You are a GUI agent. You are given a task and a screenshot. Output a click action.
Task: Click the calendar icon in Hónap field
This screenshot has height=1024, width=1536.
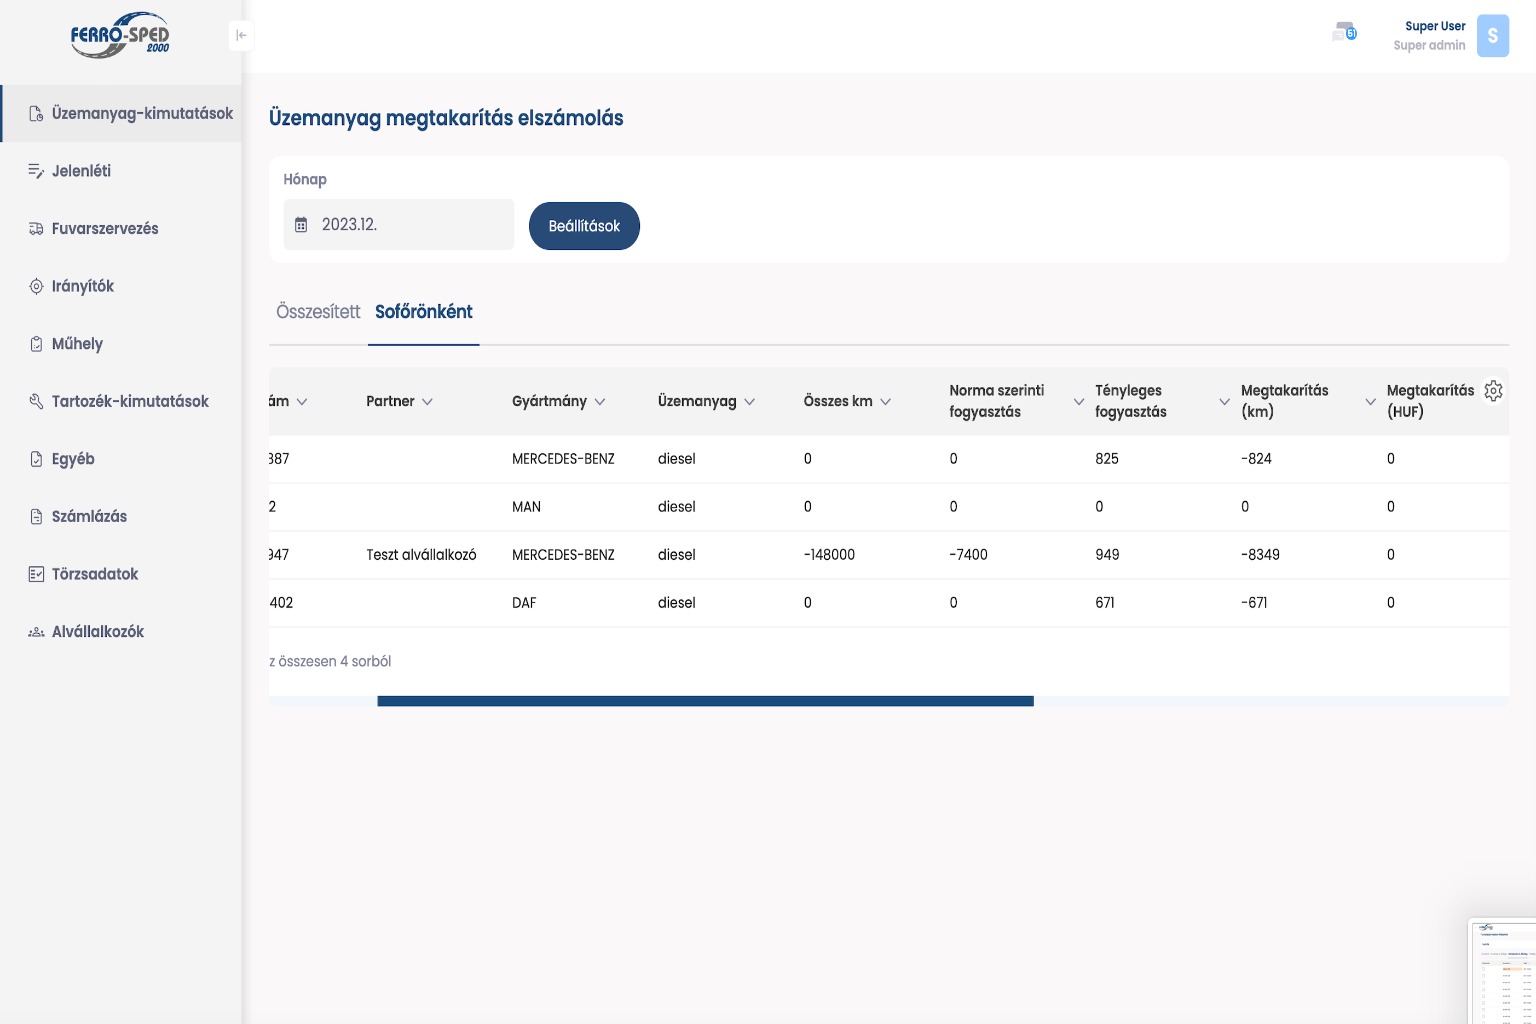pyautogui.click(x=301, y=225)
